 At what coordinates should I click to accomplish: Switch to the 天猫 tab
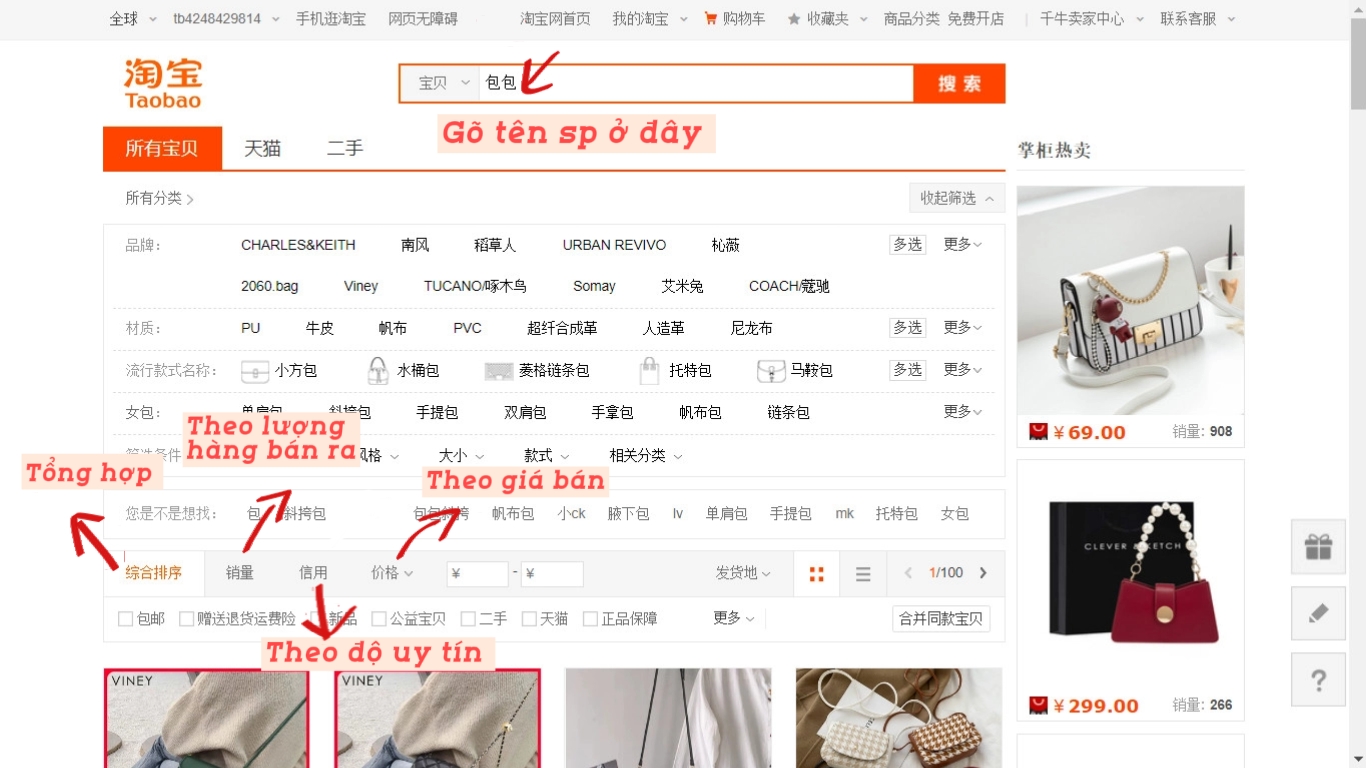263,148
